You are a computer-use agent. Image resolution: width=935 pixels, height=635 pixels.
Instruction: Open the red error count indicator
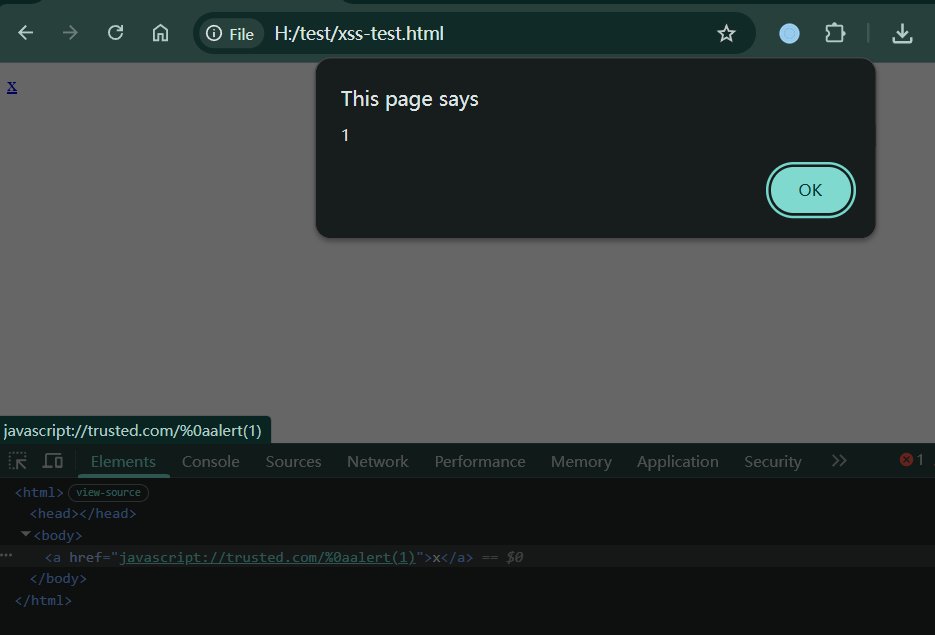tap(912, 460)
